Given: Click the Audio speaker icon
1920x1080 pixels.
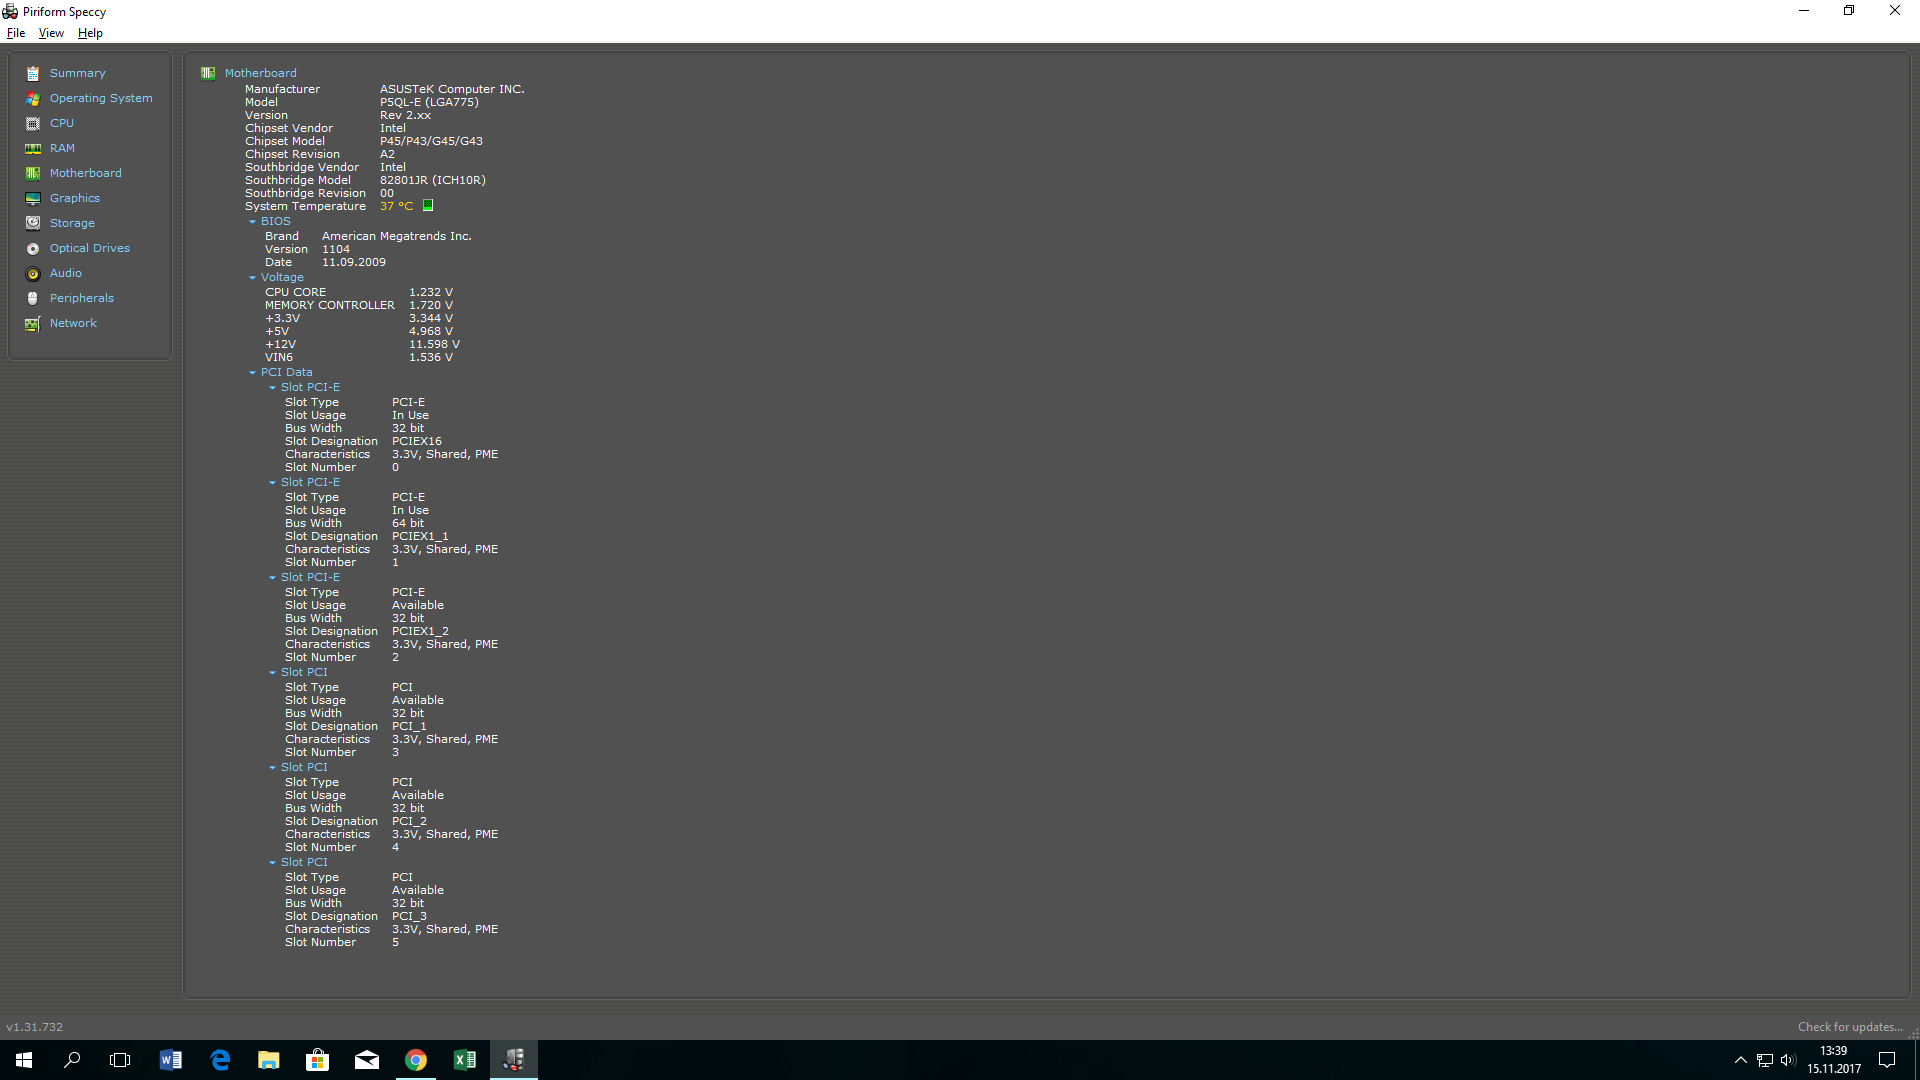Looking at the screenshot, I should coord(33,273).
